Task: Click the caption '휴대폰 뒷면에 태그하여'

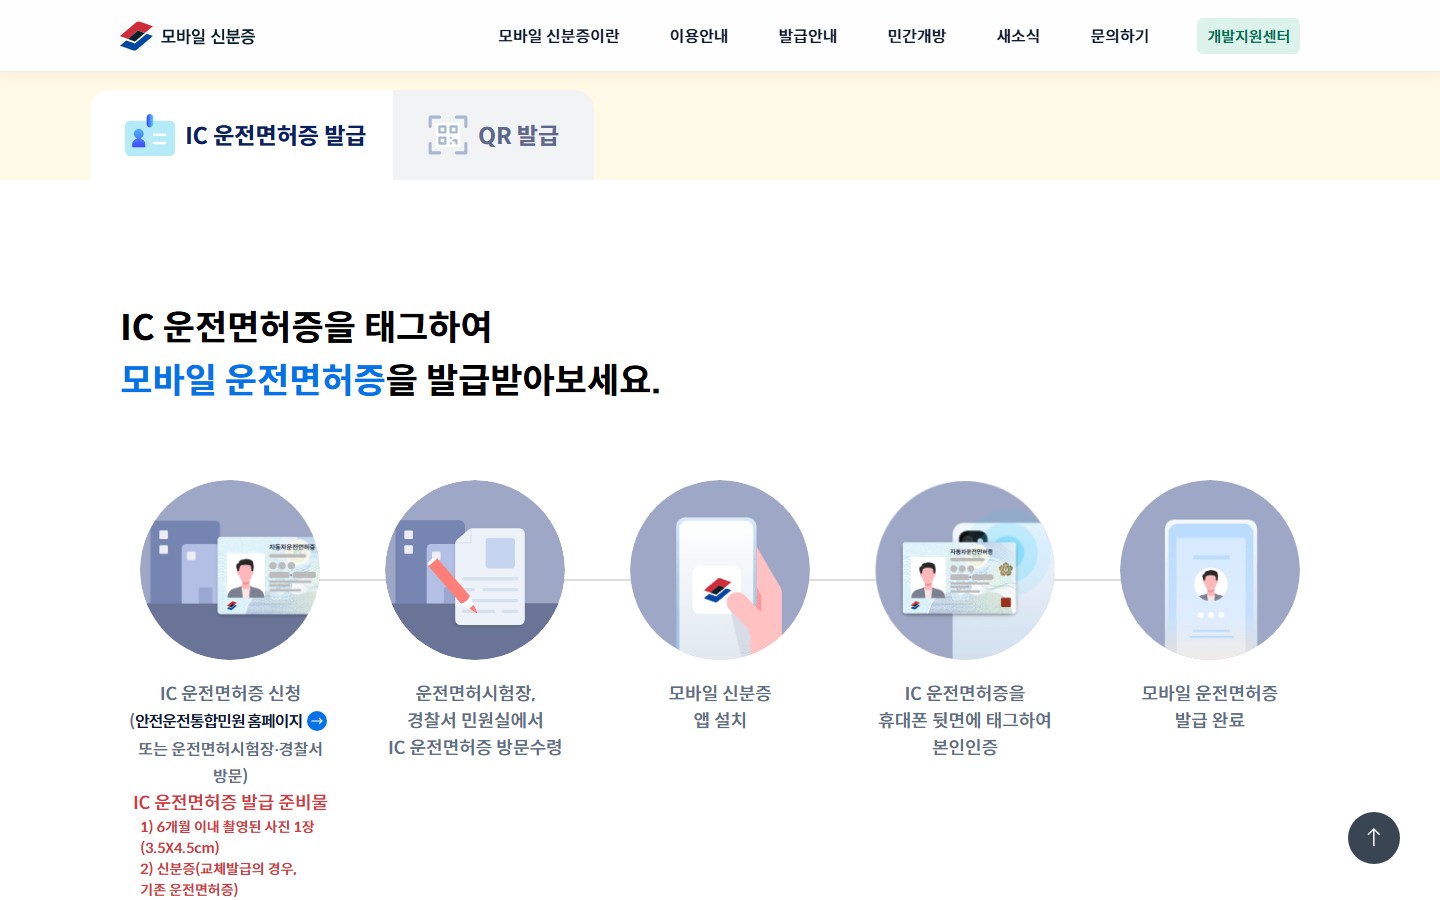Action: coord(965,720)
